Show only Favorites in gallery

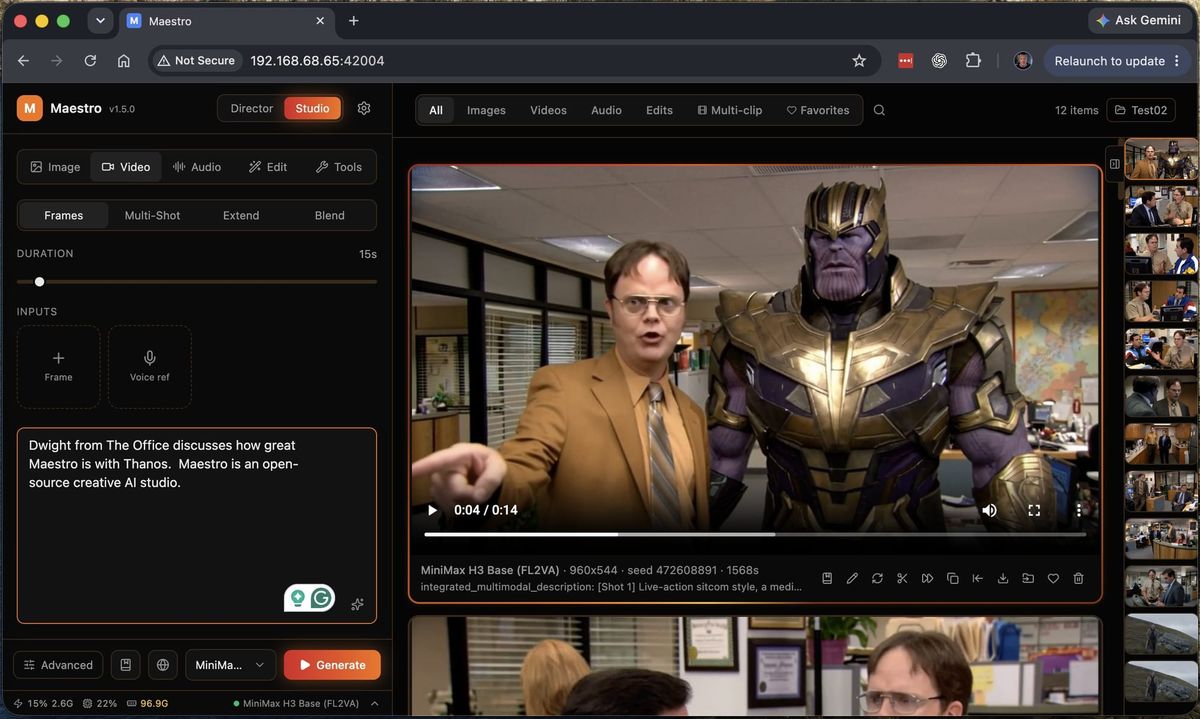(817, 110)
